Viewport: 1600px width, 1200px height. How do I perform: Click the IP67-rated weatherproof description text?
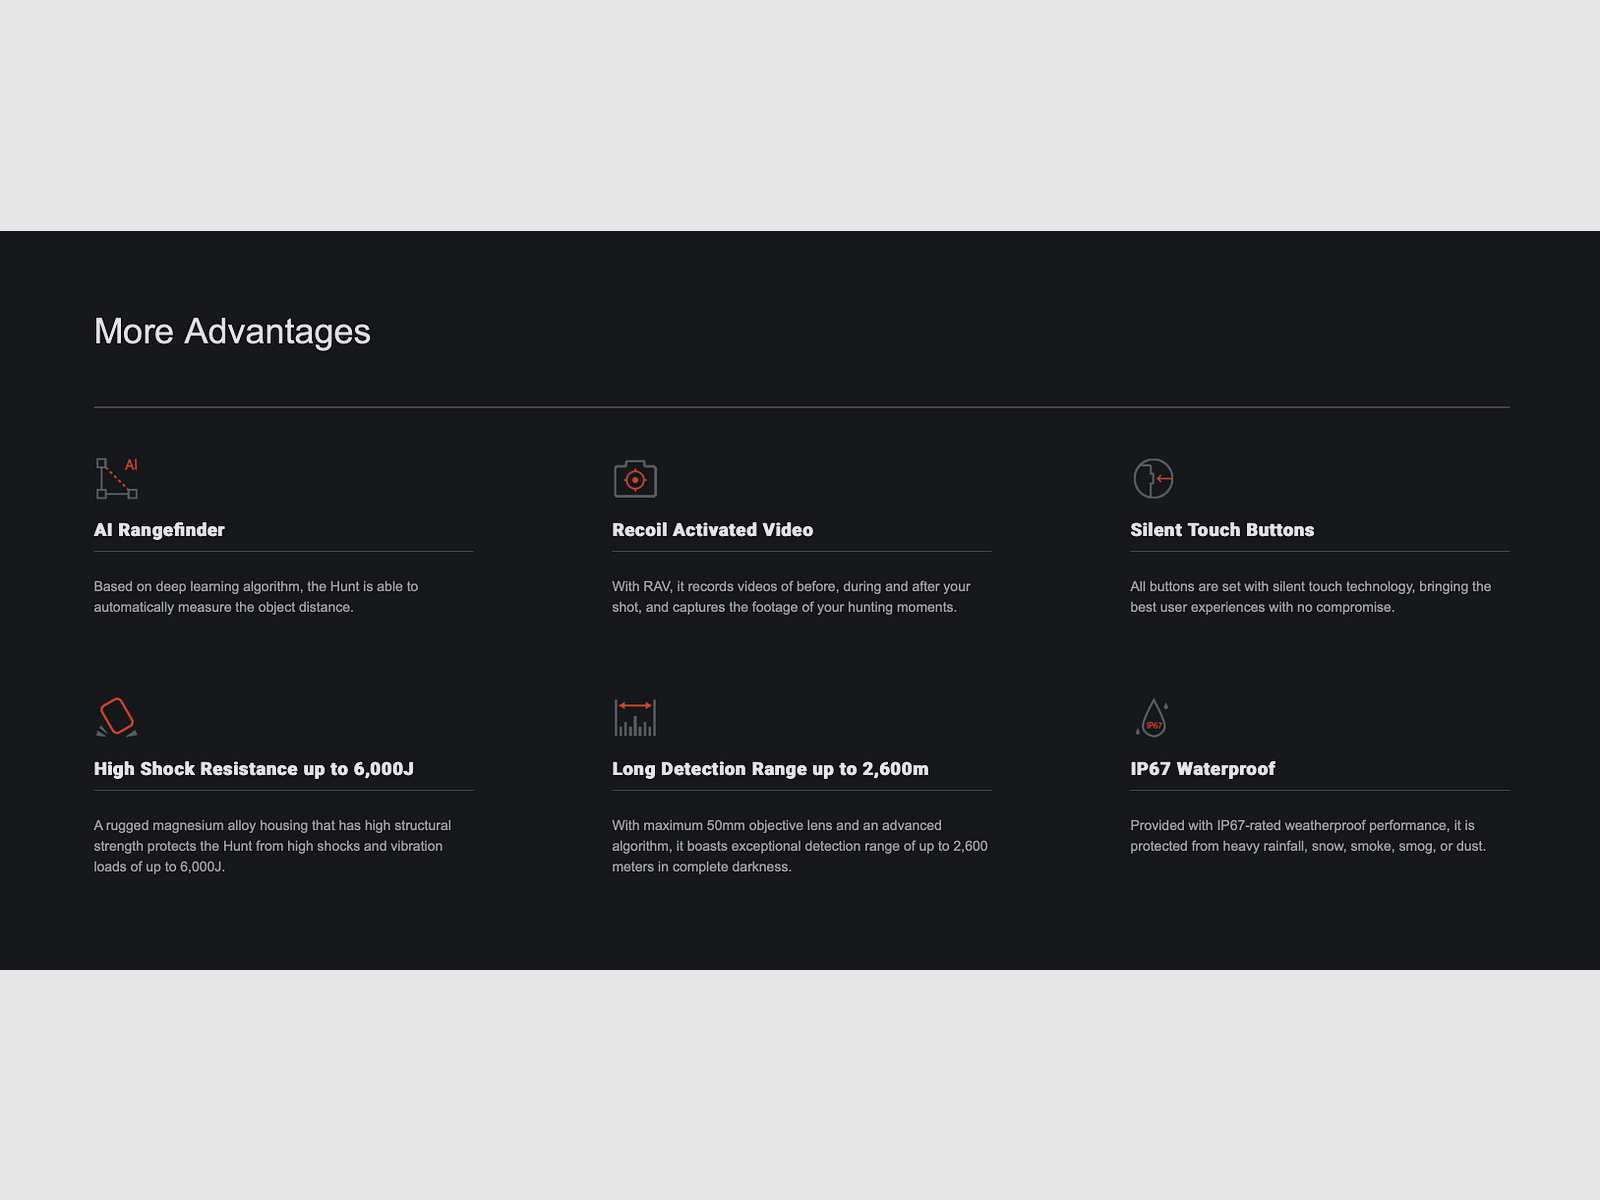(x=1308, y=836)
